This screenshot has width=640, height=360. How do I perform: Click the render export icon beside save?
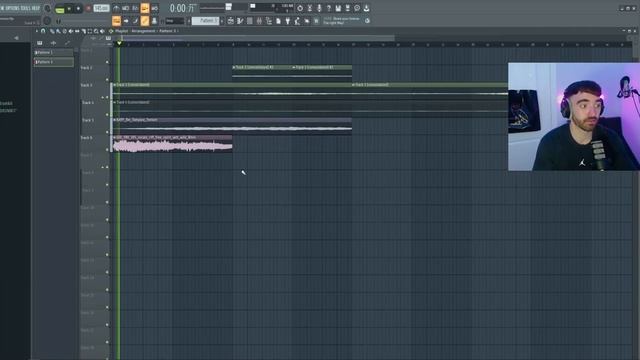click(x=347, y=8)
